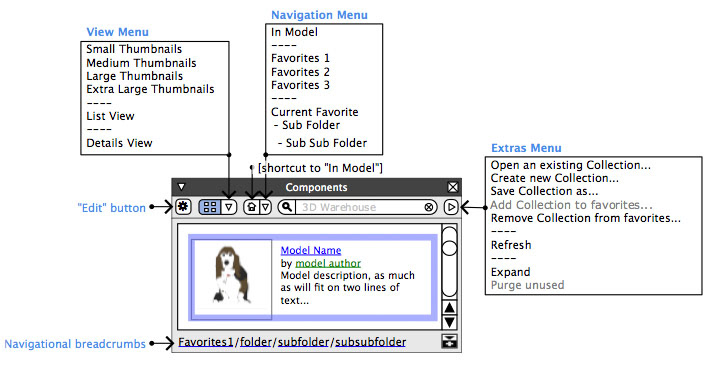Viewport: 721px width, 365px height.
Task: Select List View in View Menu
Action: point(110,116)
